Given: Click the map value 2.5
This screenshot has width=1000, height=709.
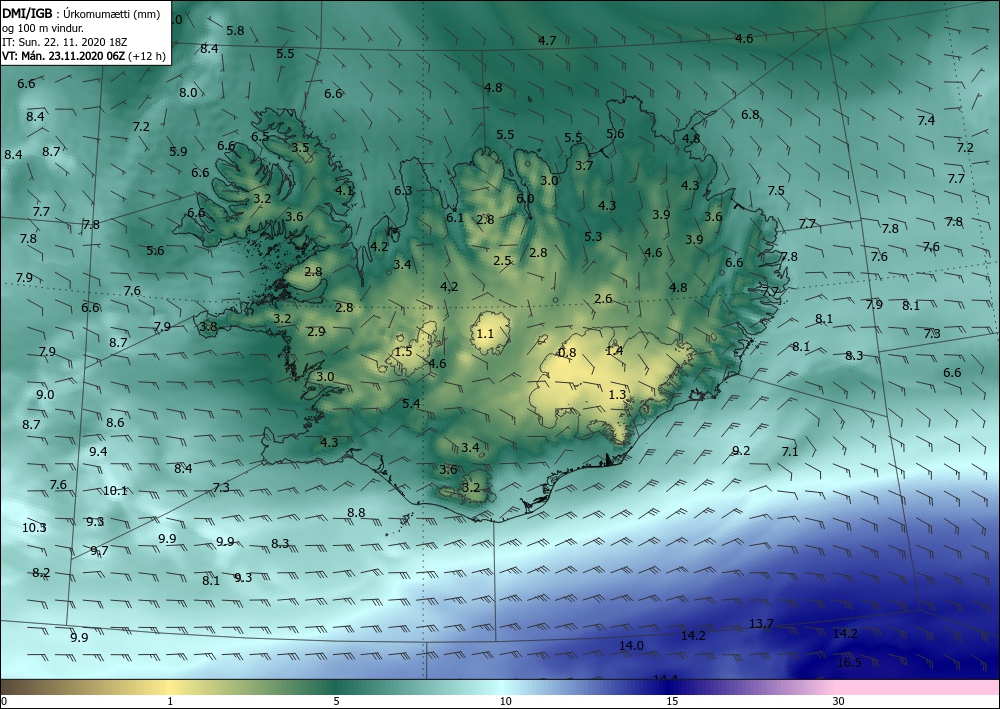Looking at the screenshot, I should click(x=503, y=261).
